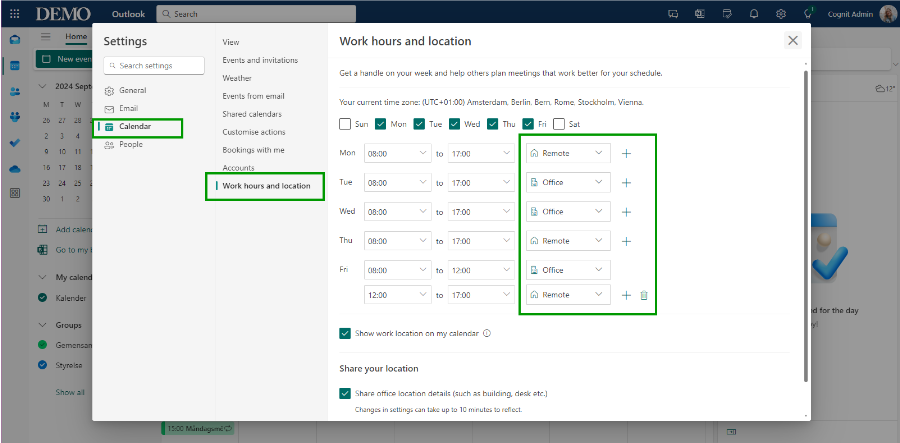Close the Settings dialog
900x443 pixels.
[792, 40]
